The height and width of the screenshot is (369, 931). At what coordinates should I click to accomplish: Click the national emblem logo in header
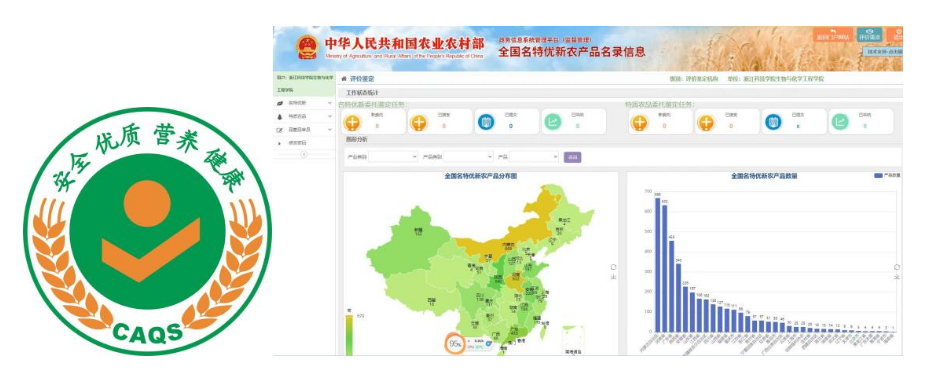(307, 47)
